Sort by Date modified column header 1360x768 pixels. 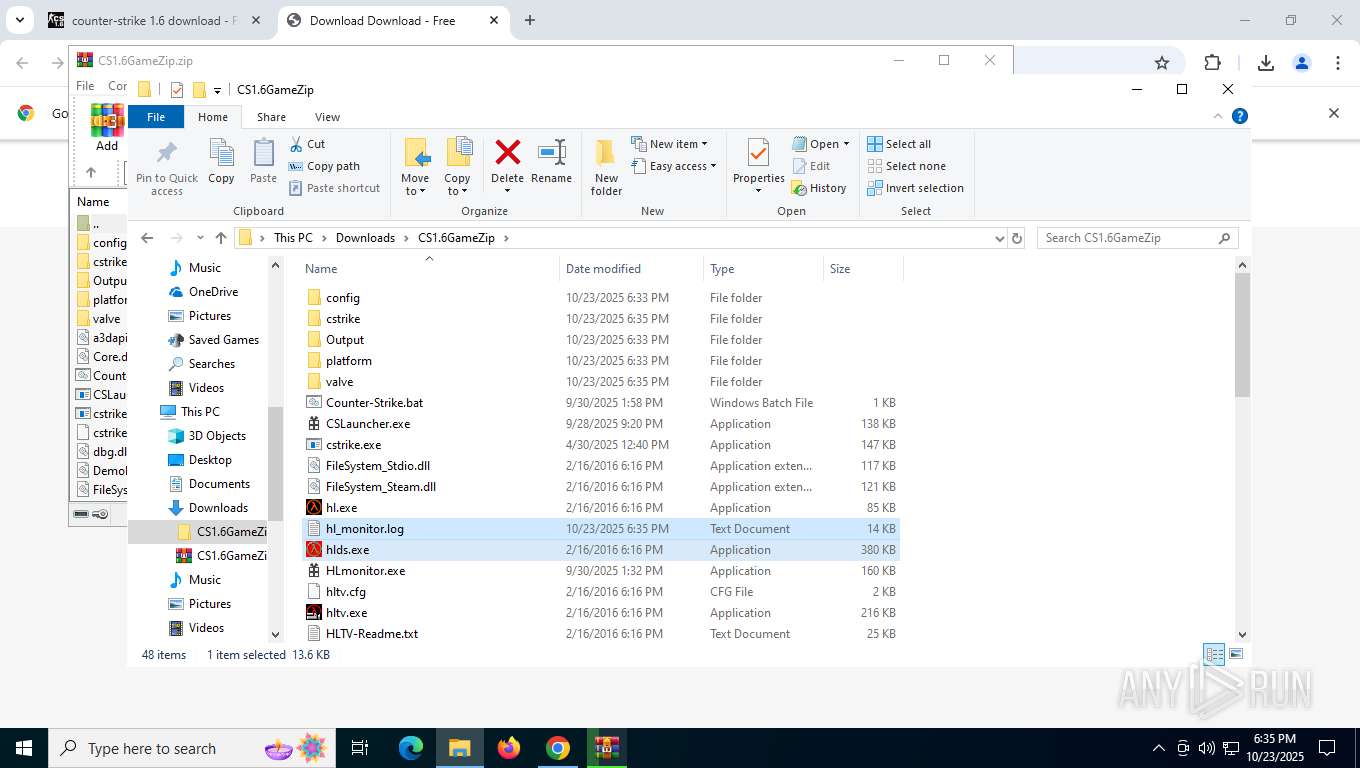coord(631,268)
